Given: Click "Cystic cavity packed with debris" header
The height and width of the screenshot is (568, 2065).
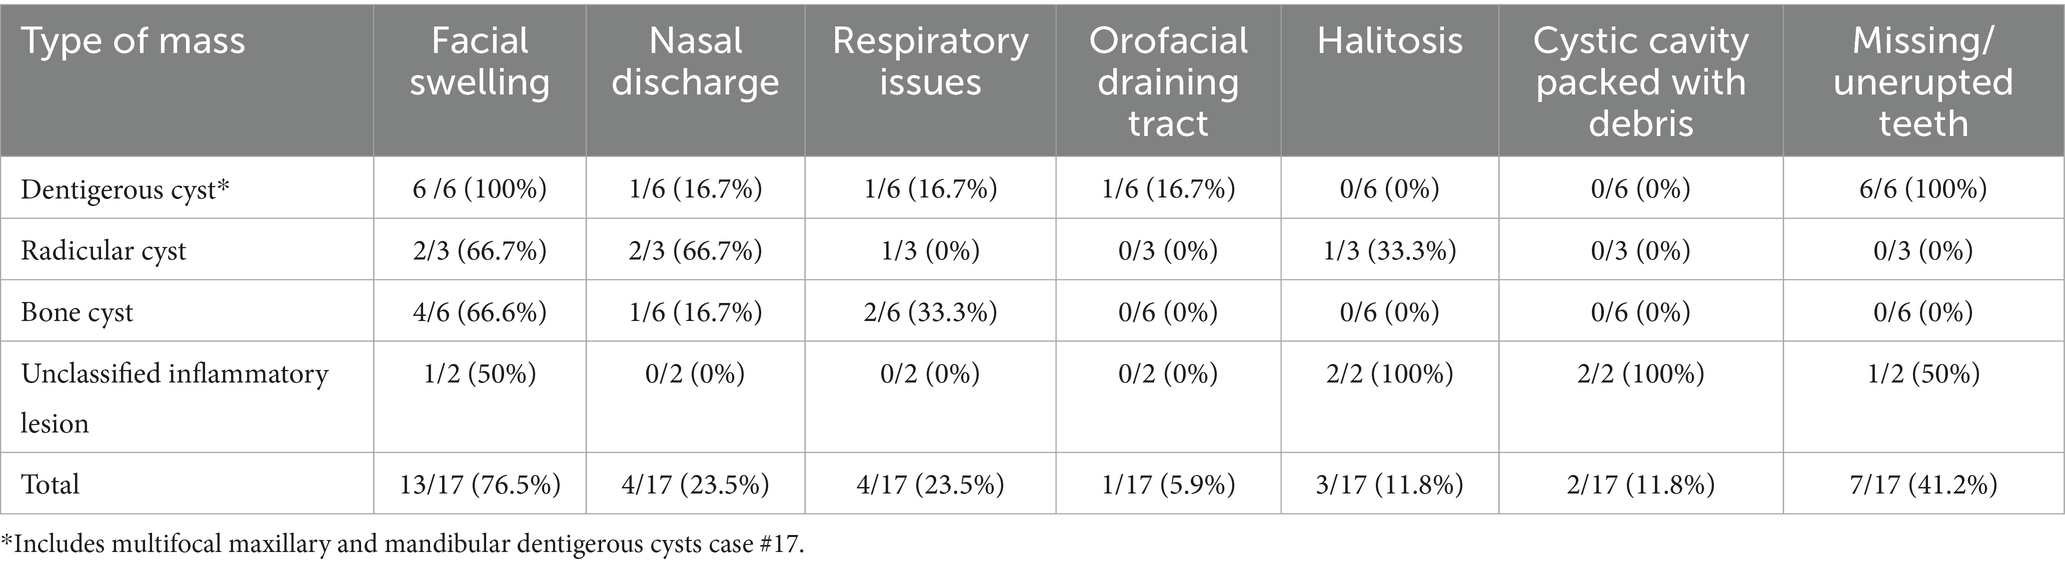Looking at the screenshot, I should point(1640,82).
